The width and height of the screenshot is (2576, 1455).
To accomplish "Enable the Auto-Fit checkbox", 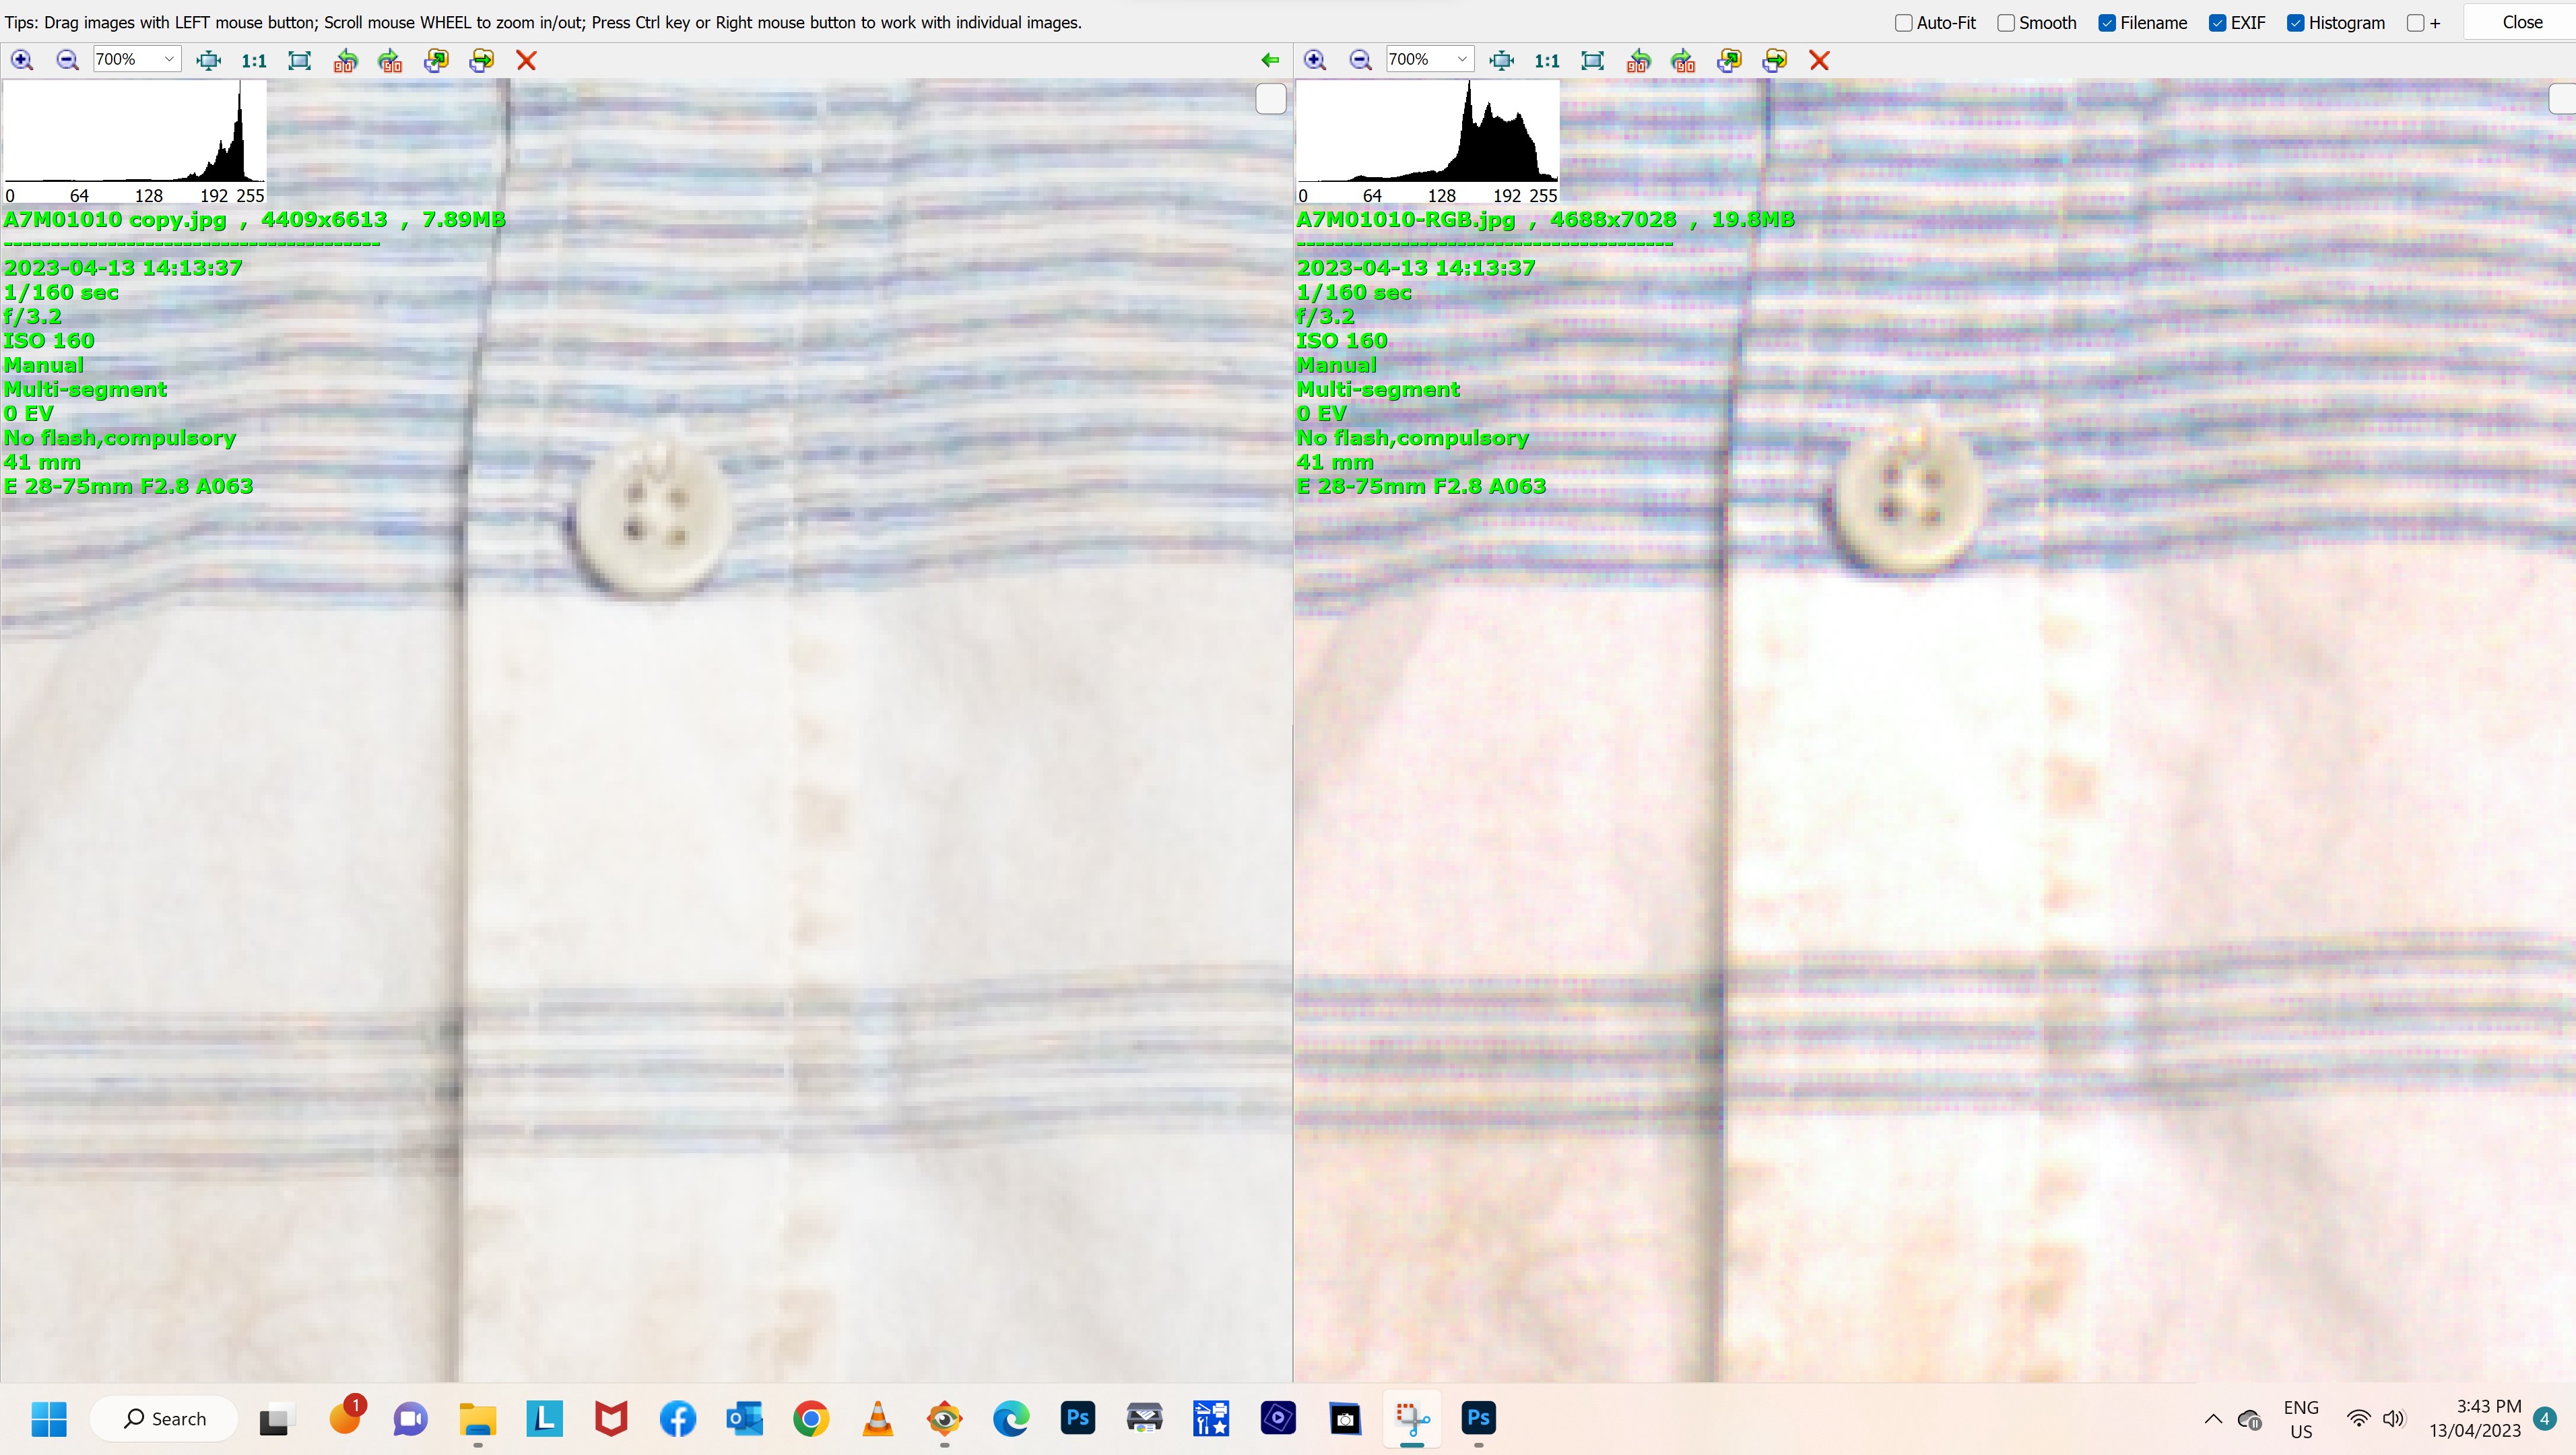I will click(1904, 23).
